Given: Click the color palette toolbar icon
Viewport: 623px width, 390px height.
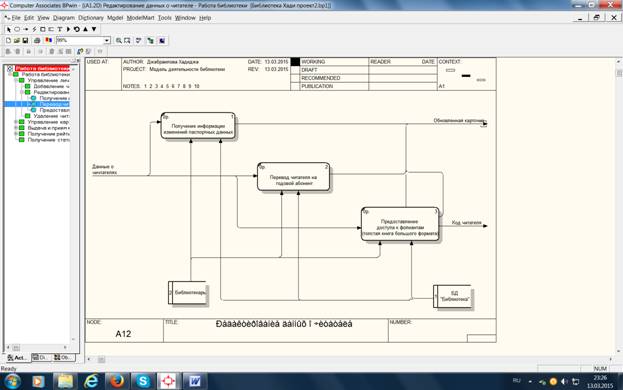Looking at the screenshot, I should coord(48,41).
